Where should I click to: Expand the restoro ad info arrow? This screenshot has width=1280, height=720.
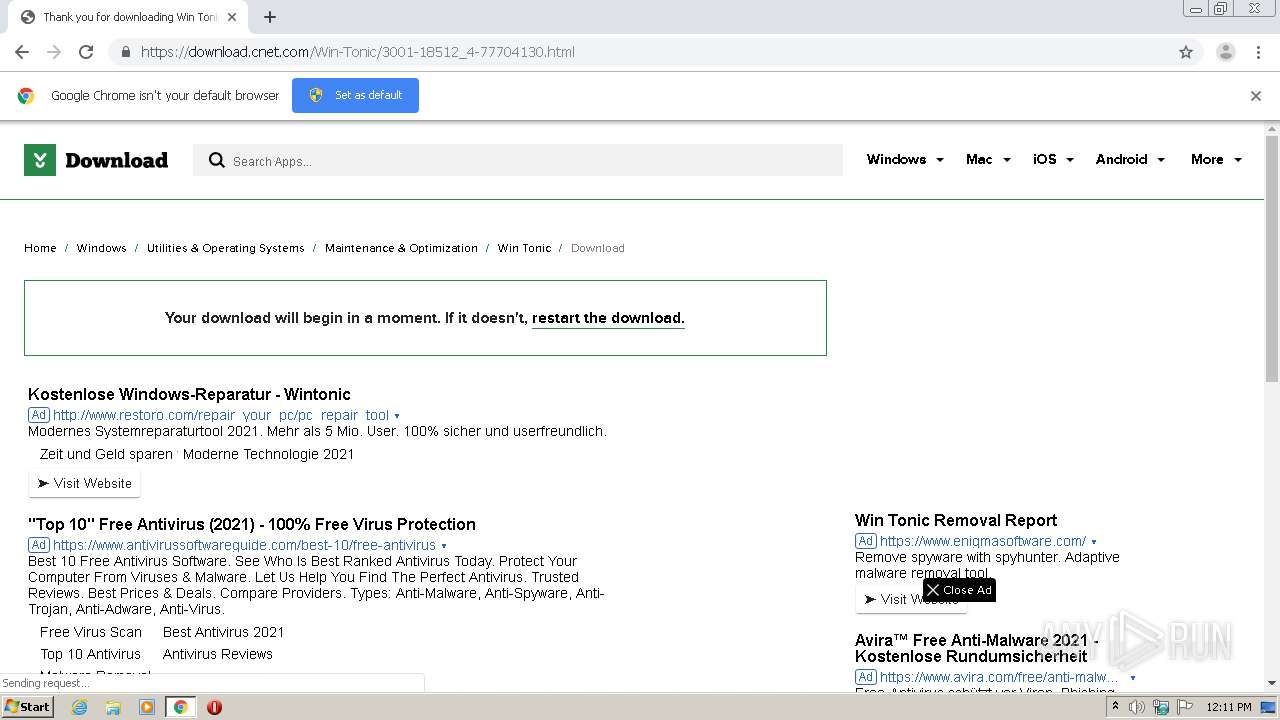[x=397, y=416]
